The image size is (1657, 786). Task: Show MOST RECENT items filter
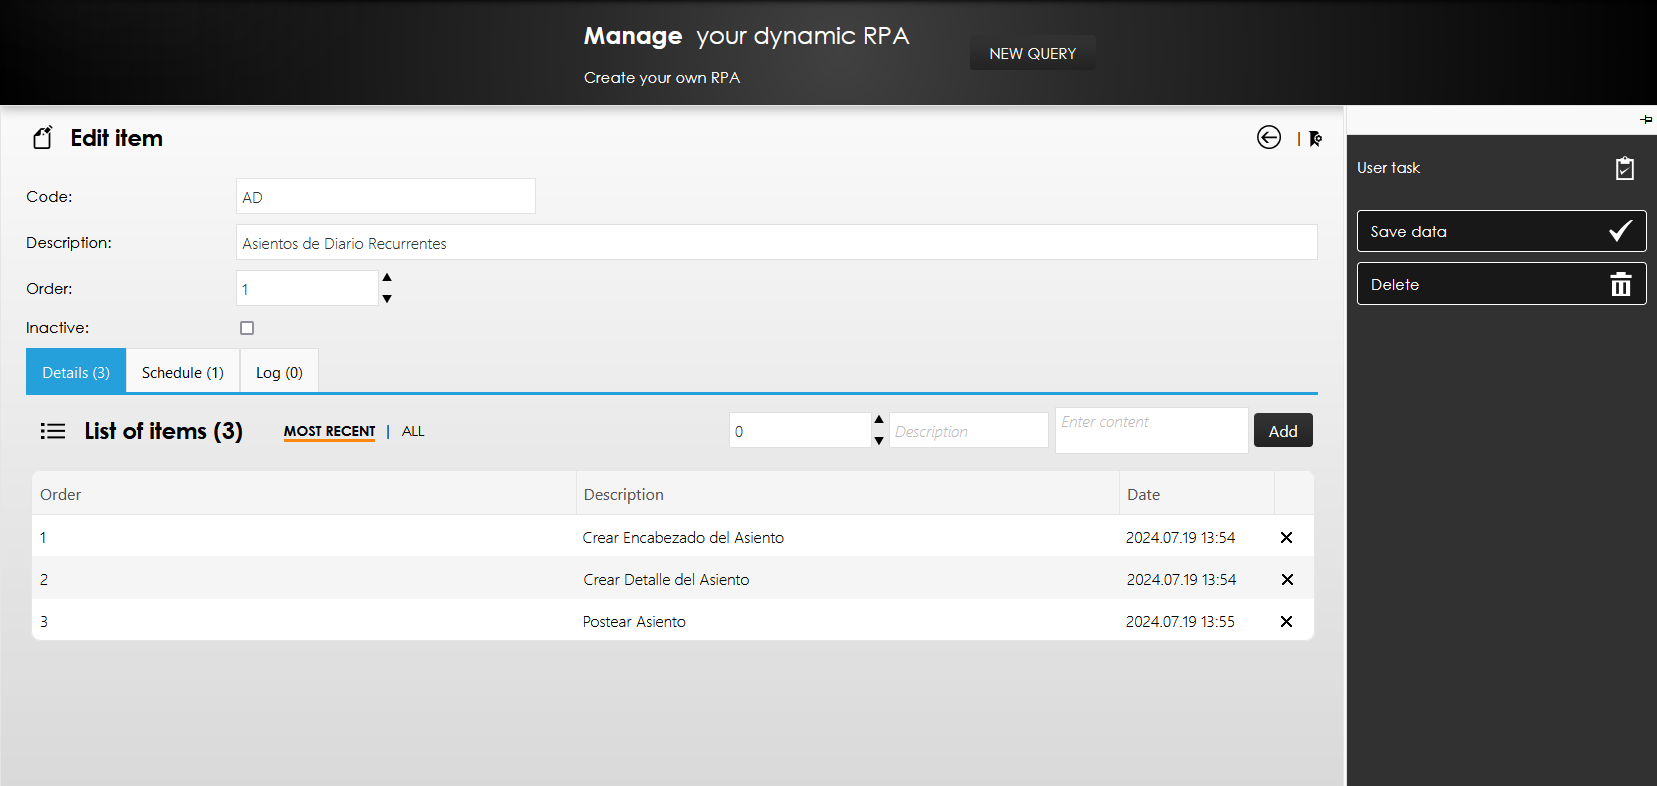(329, 431)
